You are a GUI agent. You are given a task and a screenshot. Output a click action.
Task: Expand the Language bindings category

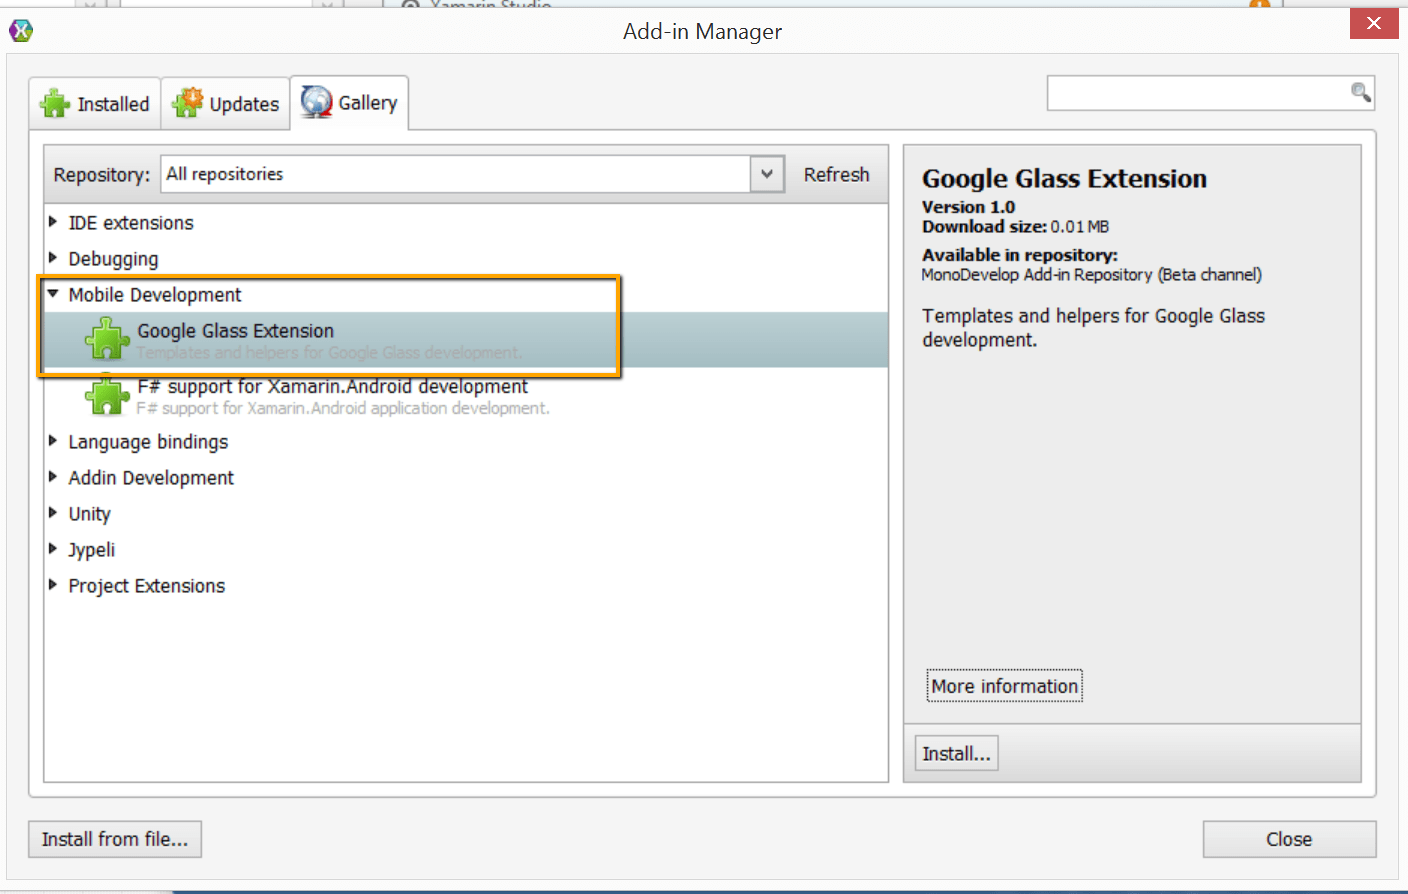pos(53,441)
